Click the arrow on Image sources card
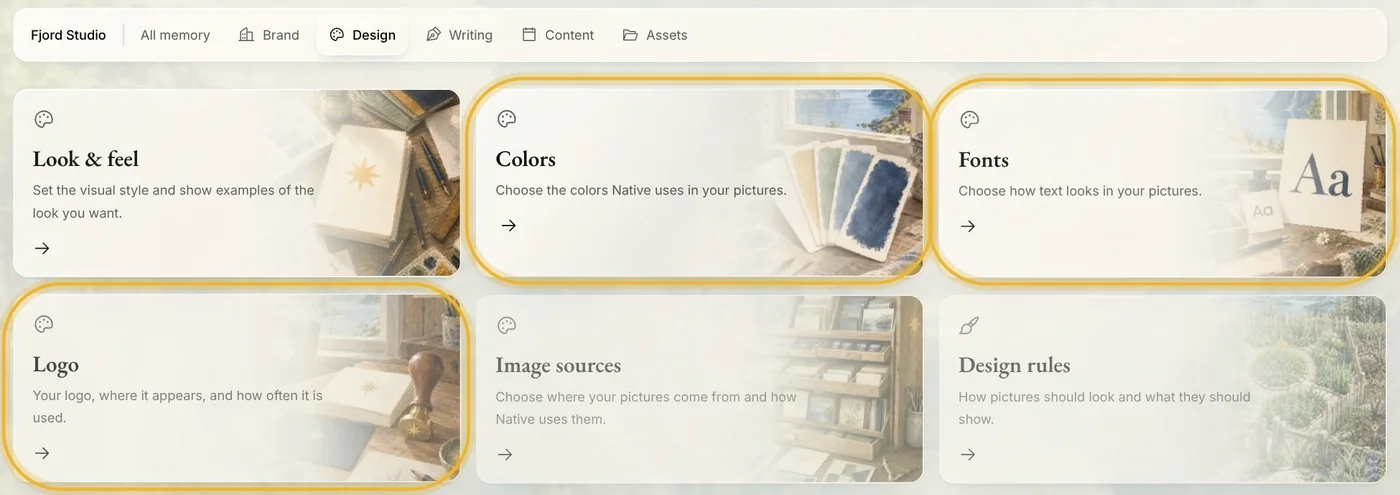Viewport: 1400px width, 495px height. (505, 454)
